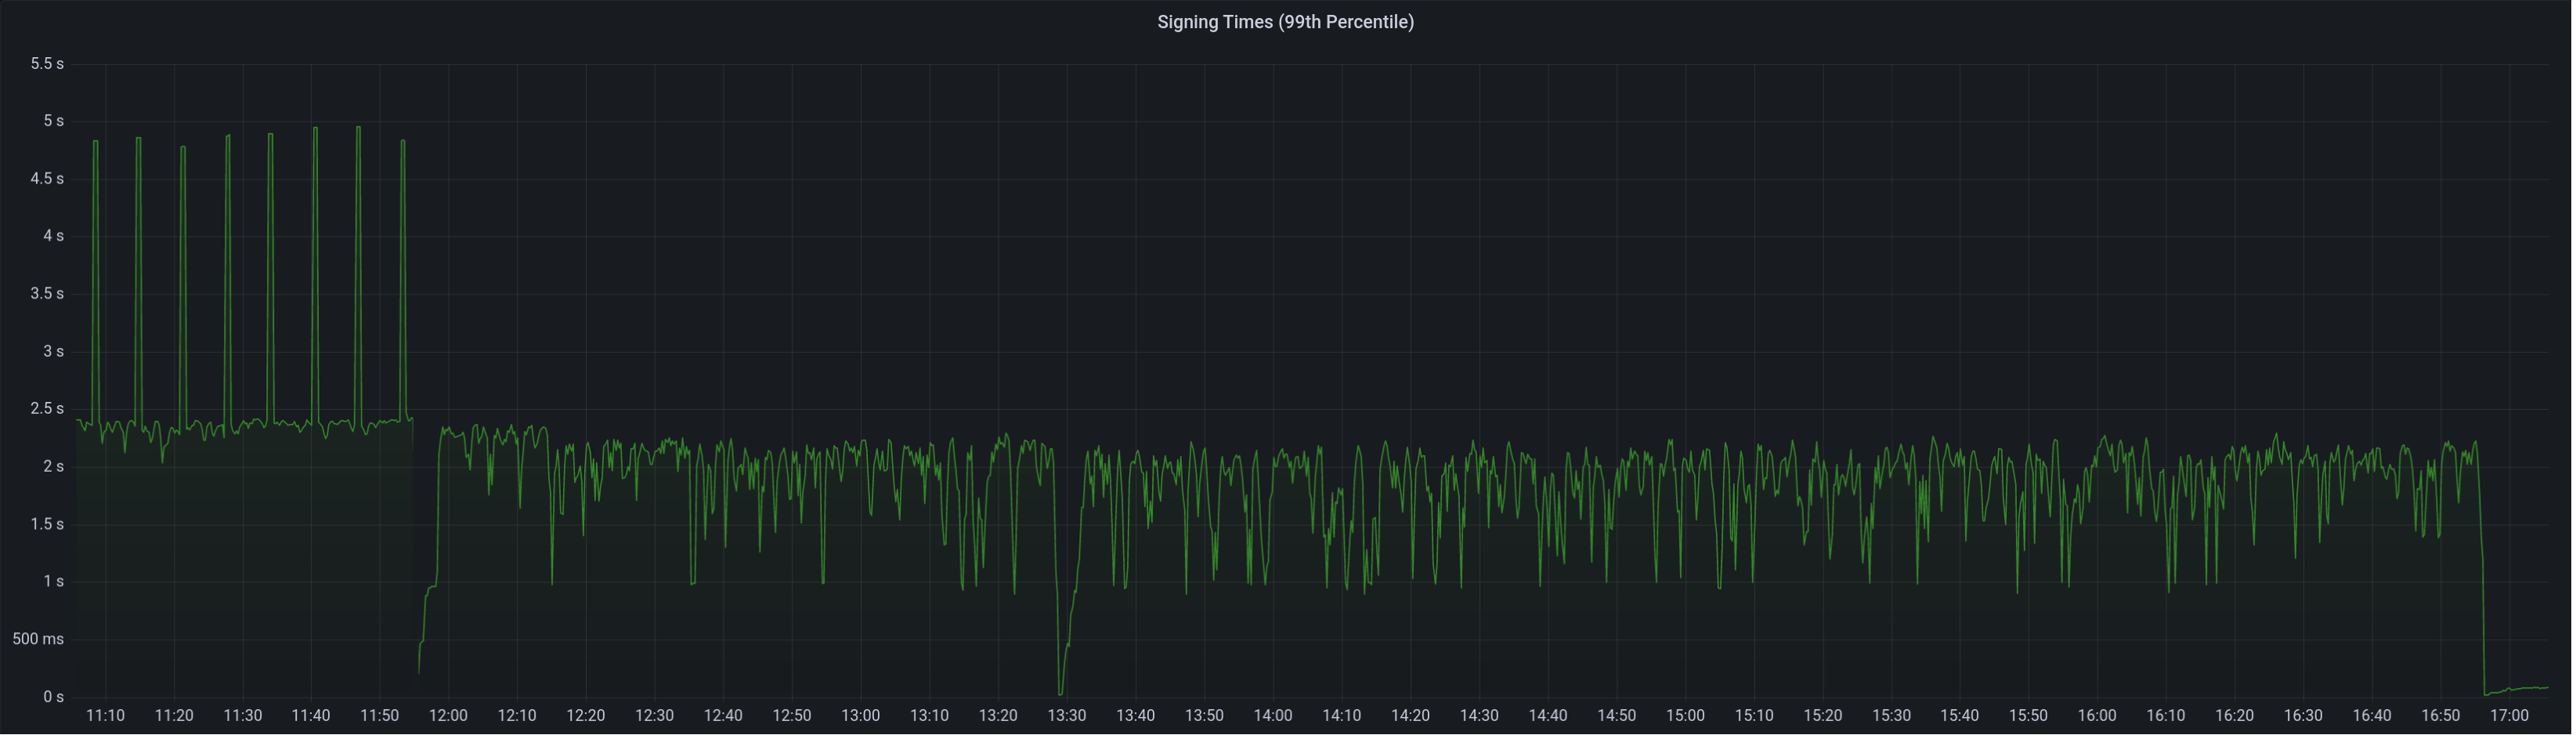Screen dimensions: 2576x735
Task: Click the 14:40 time axis label
Action: click(x=1547, y=716)
